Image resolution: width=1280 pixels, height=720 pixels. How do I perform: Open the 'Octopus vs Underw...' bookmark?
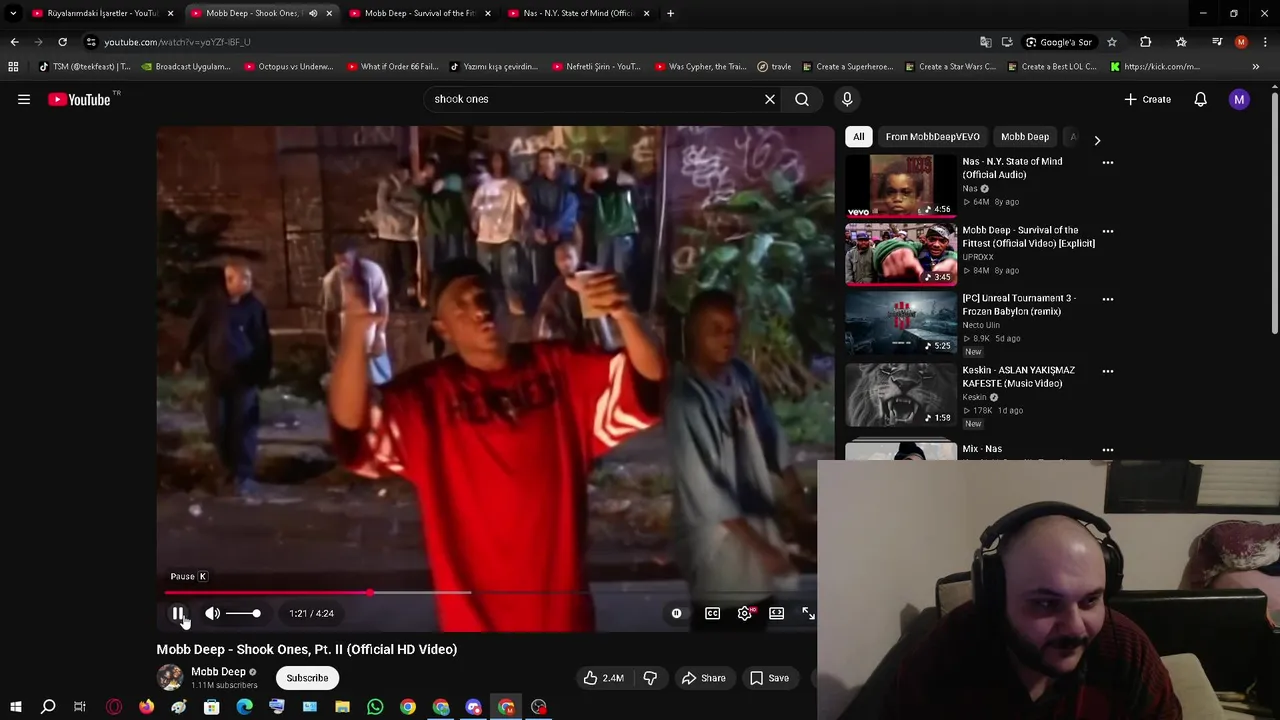tap(287, 67)
